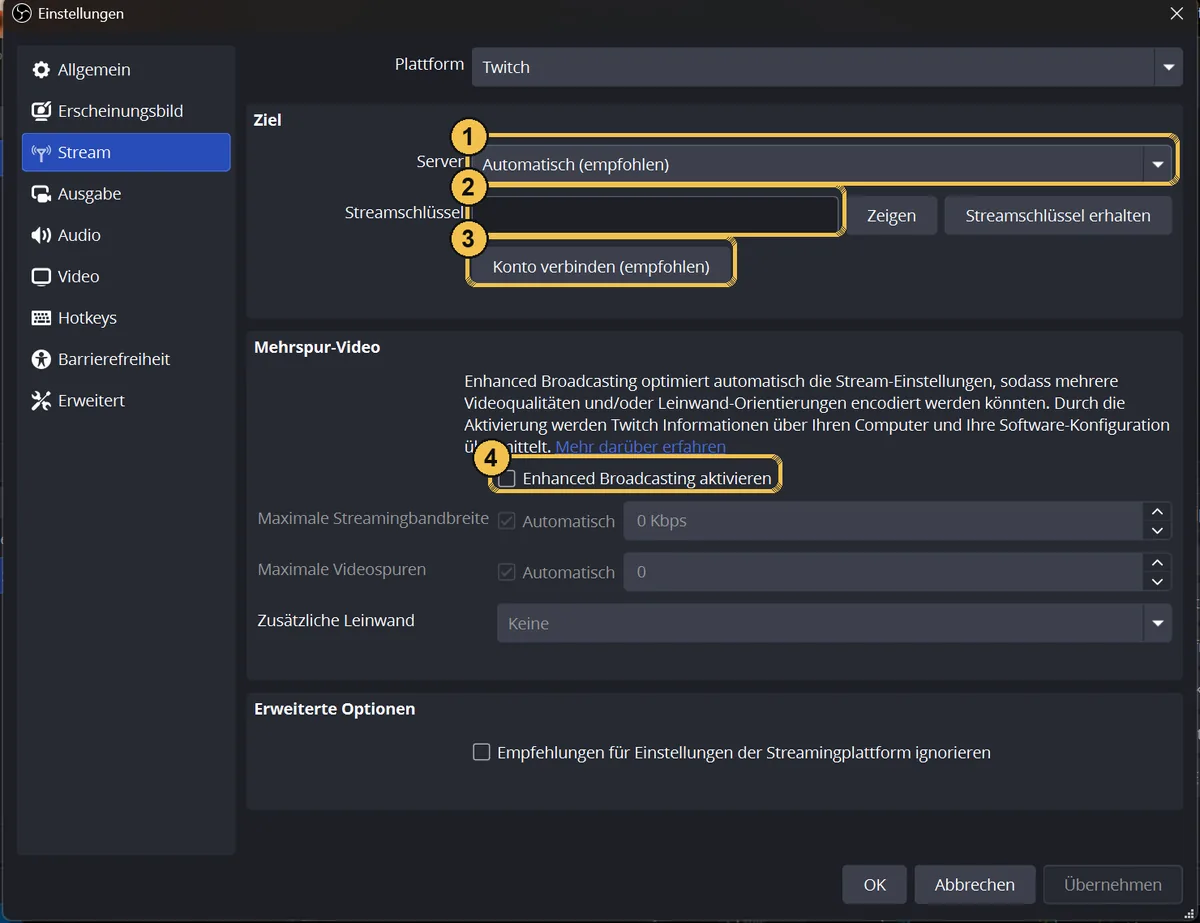
Task: Select the Stream settings section
Action: [126, 153]
